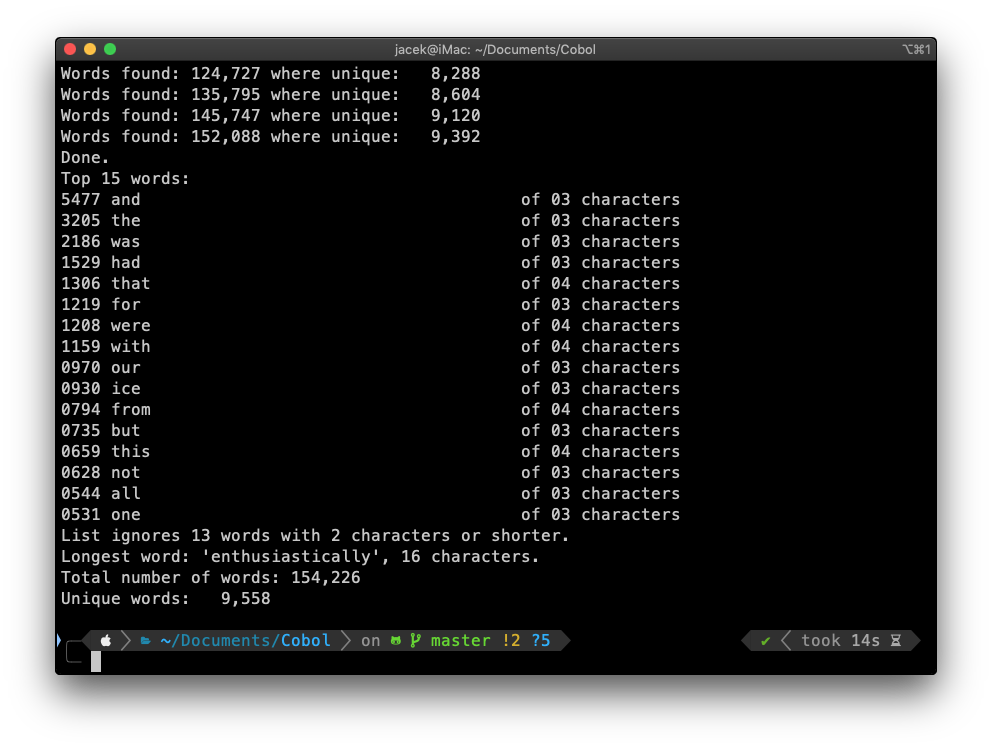The image size is (992, 748).
Task: Click the '!2' modified files indicator
Action: point(511,640)
